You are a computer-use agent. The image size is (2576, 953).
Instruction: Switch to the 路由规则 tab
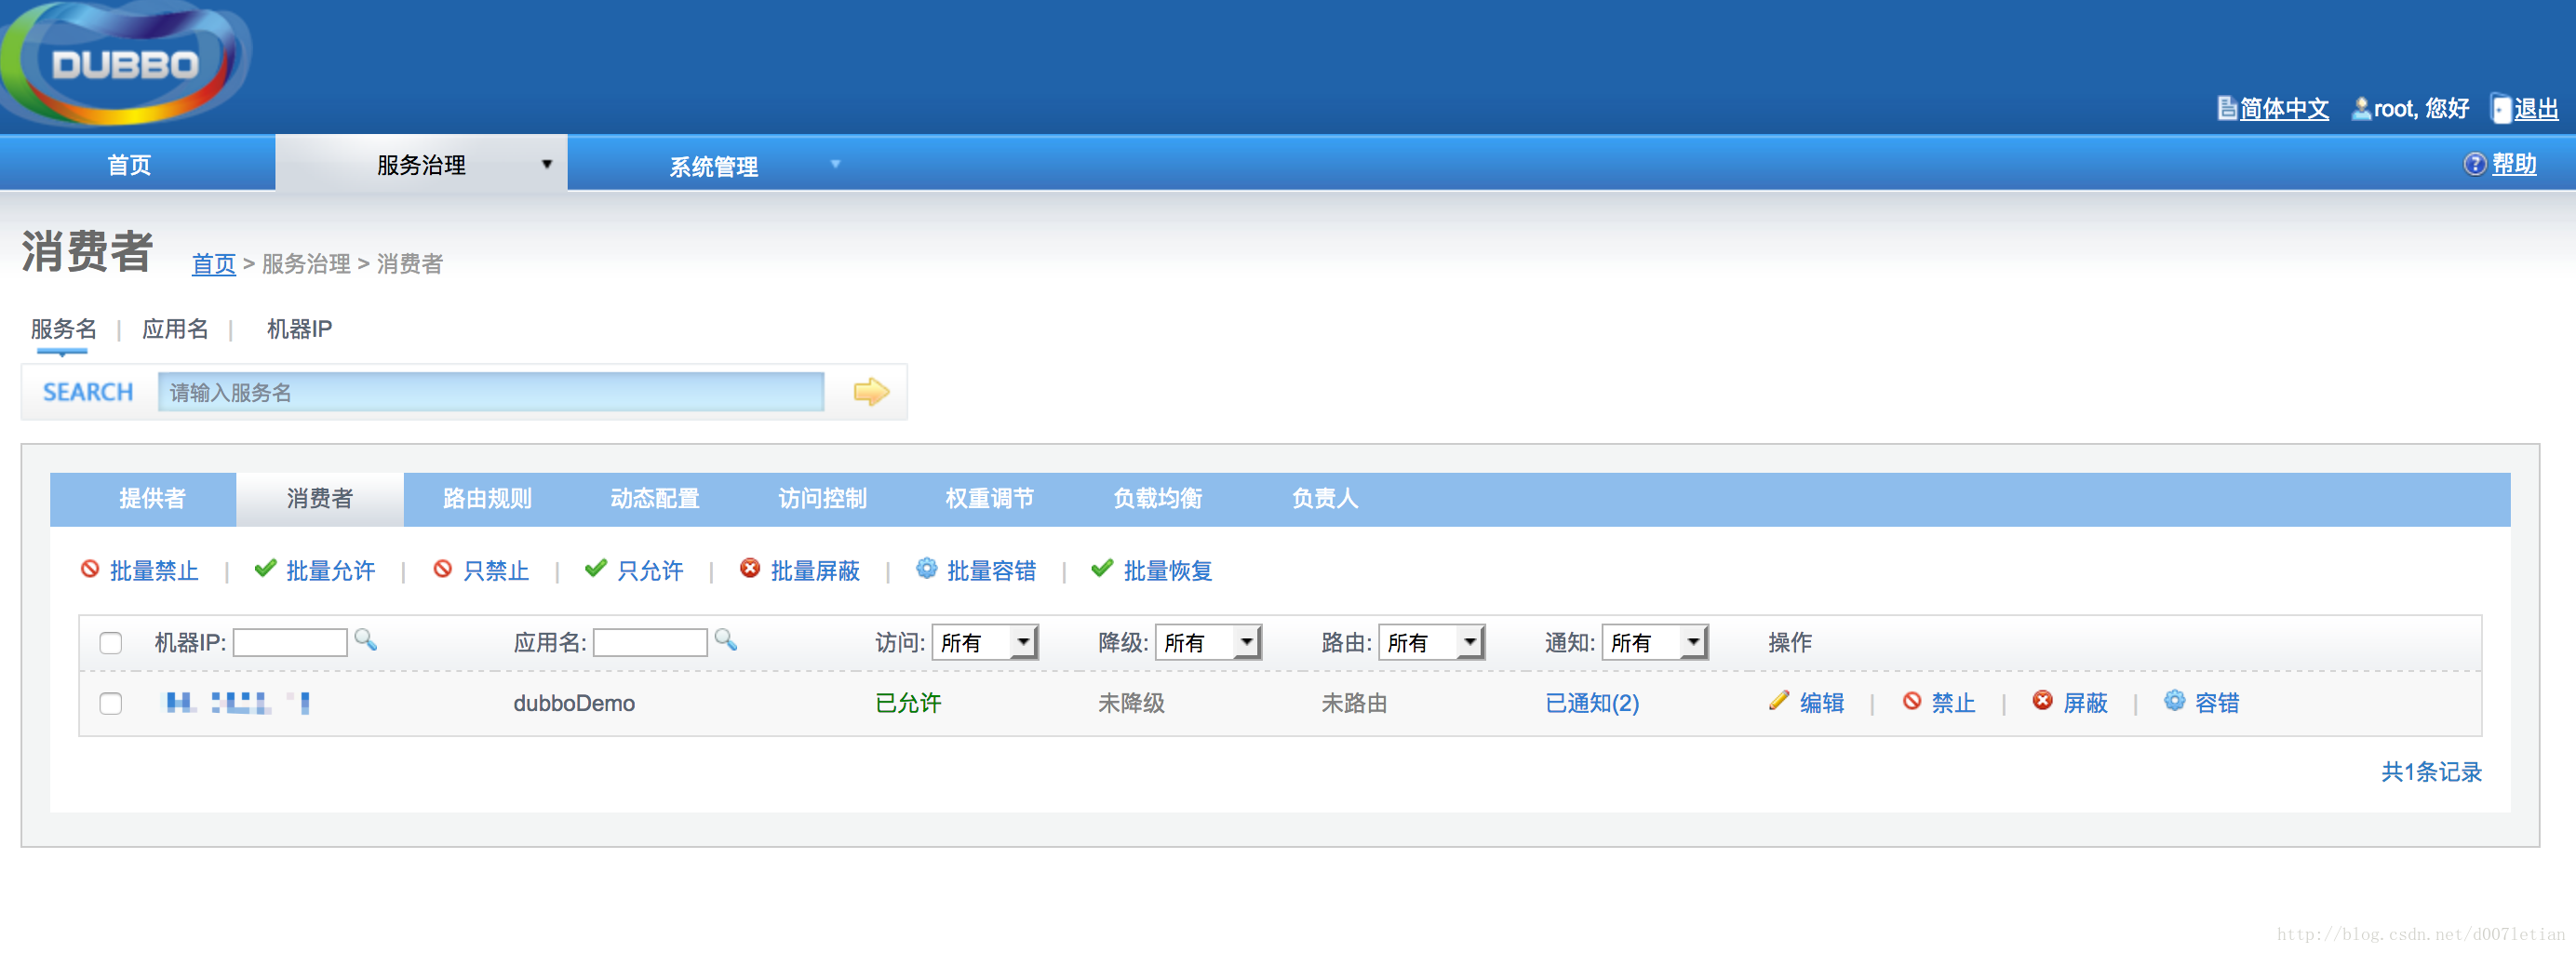(487, 498)
